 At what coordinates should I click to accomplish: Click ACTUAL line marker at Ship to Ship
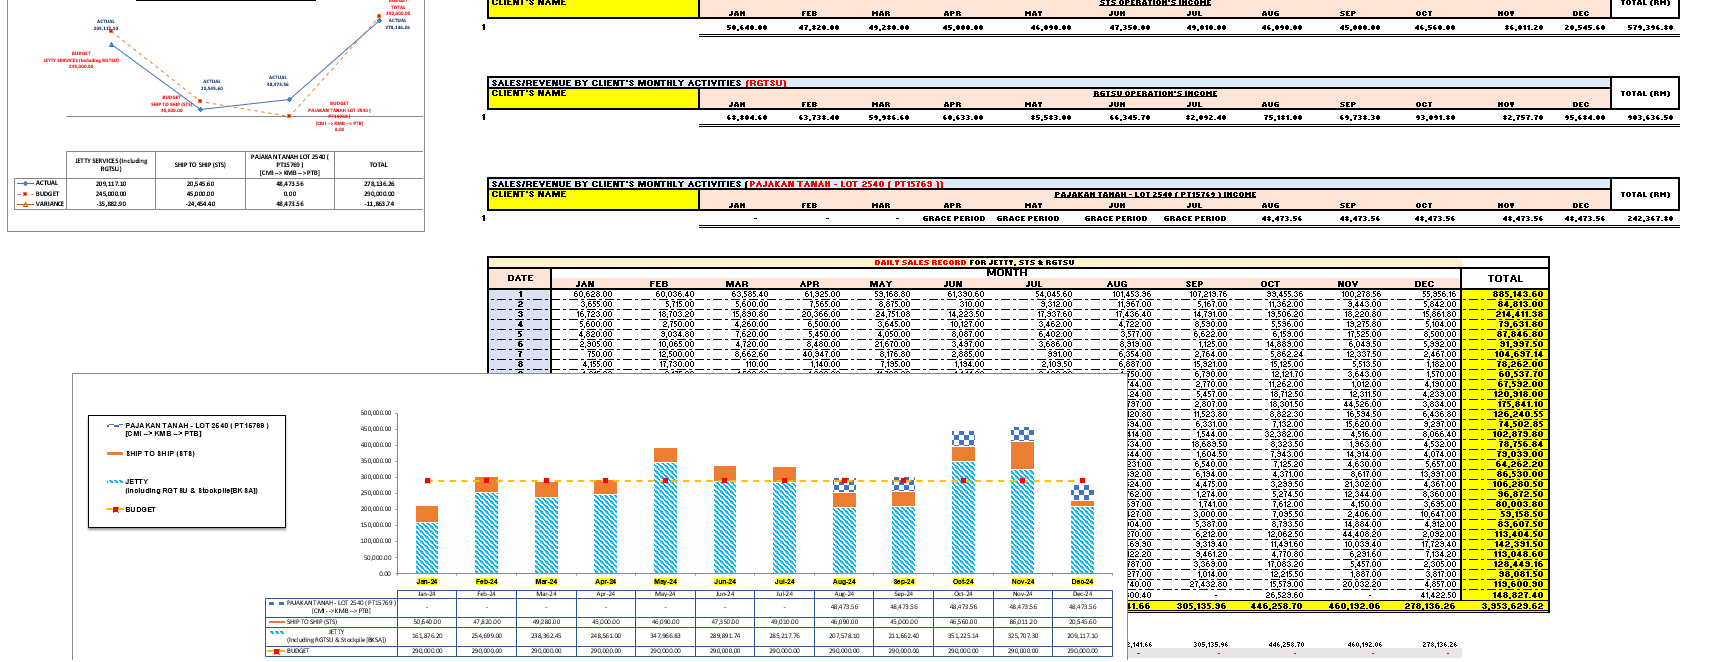200,108
